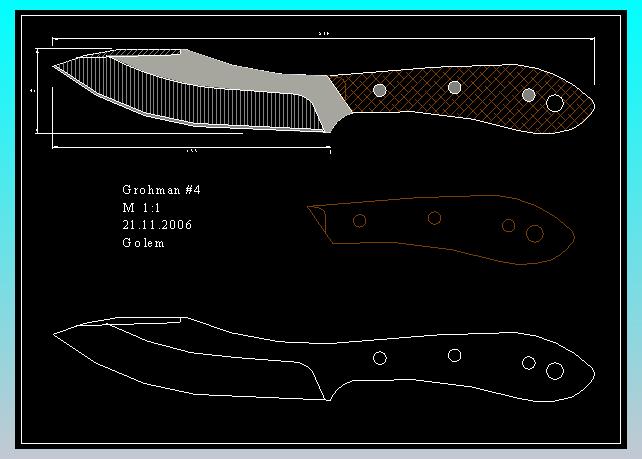This screenshot has height=459, width=642.
Task: Pick the large hole in the brown handle scale outline
Action: pos(534,233)
